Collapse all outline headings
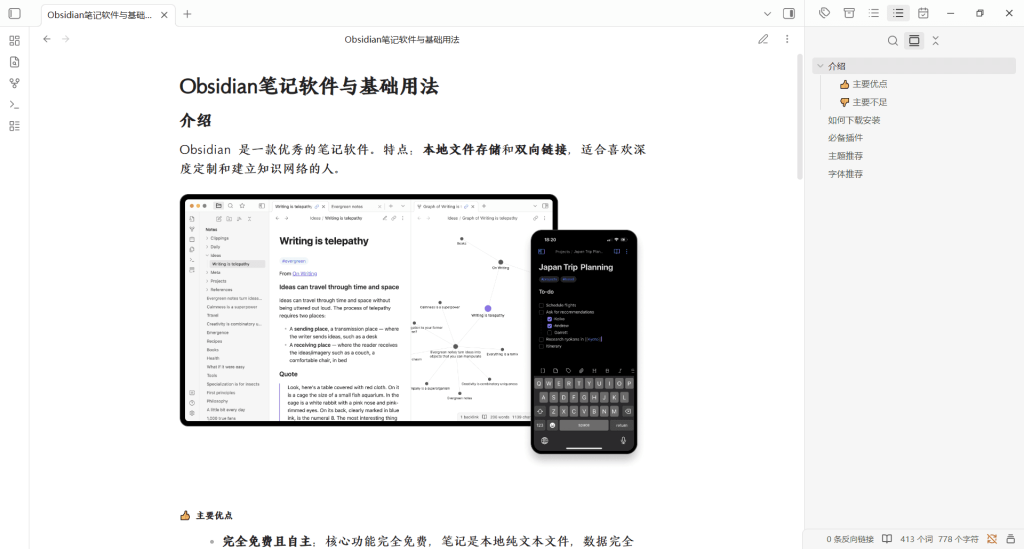This screenshot has height=549, width=1024. point(935,41)
